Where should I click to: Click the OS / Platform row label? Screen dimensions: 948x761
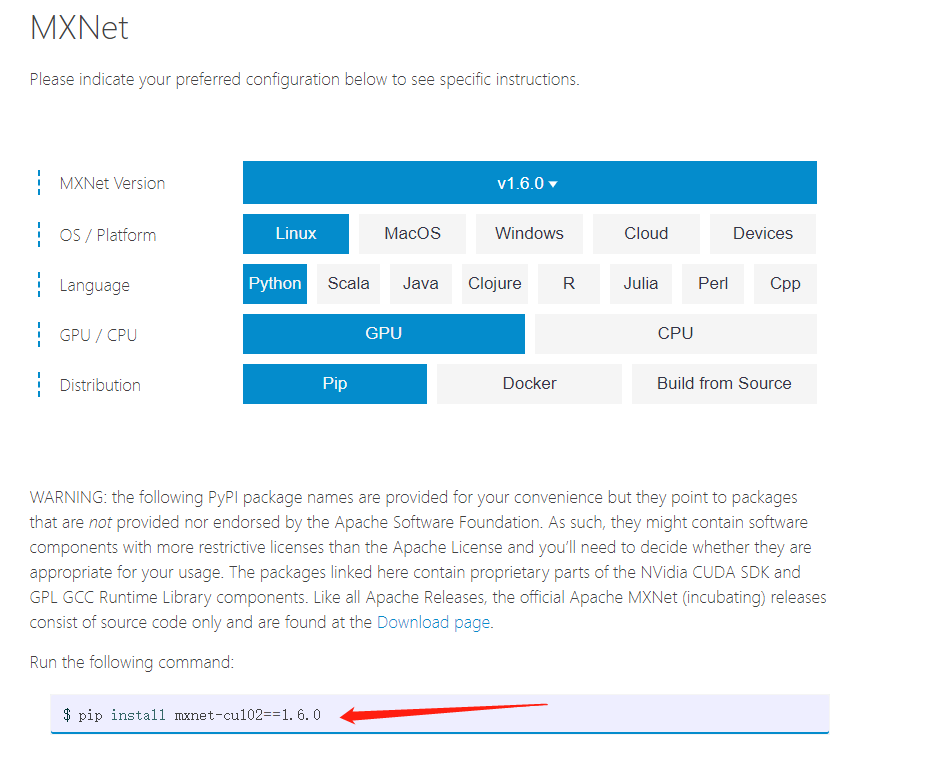pos(108,235)
